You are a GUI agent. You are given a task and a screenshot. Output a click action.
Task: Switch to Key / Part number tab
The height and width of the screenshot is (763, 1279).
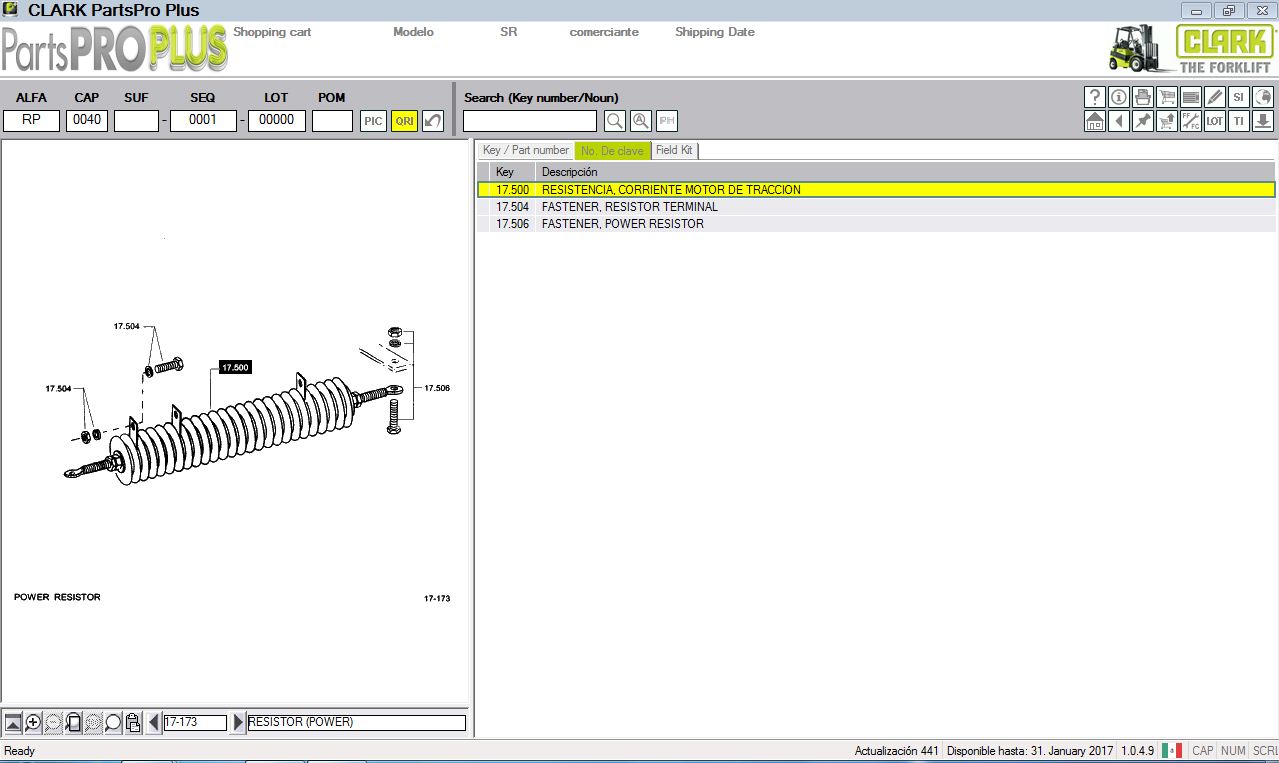(526, 150)
